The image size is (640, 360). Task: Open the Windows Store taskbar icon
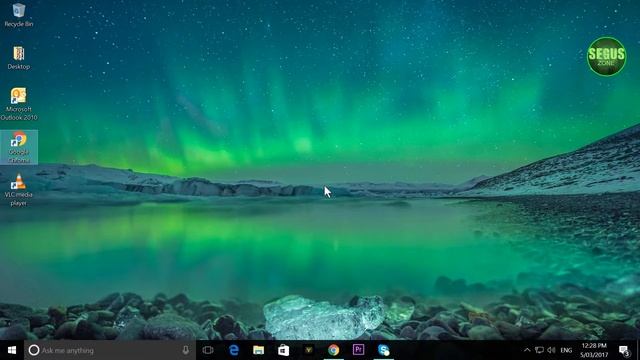[x=283, y=350]
